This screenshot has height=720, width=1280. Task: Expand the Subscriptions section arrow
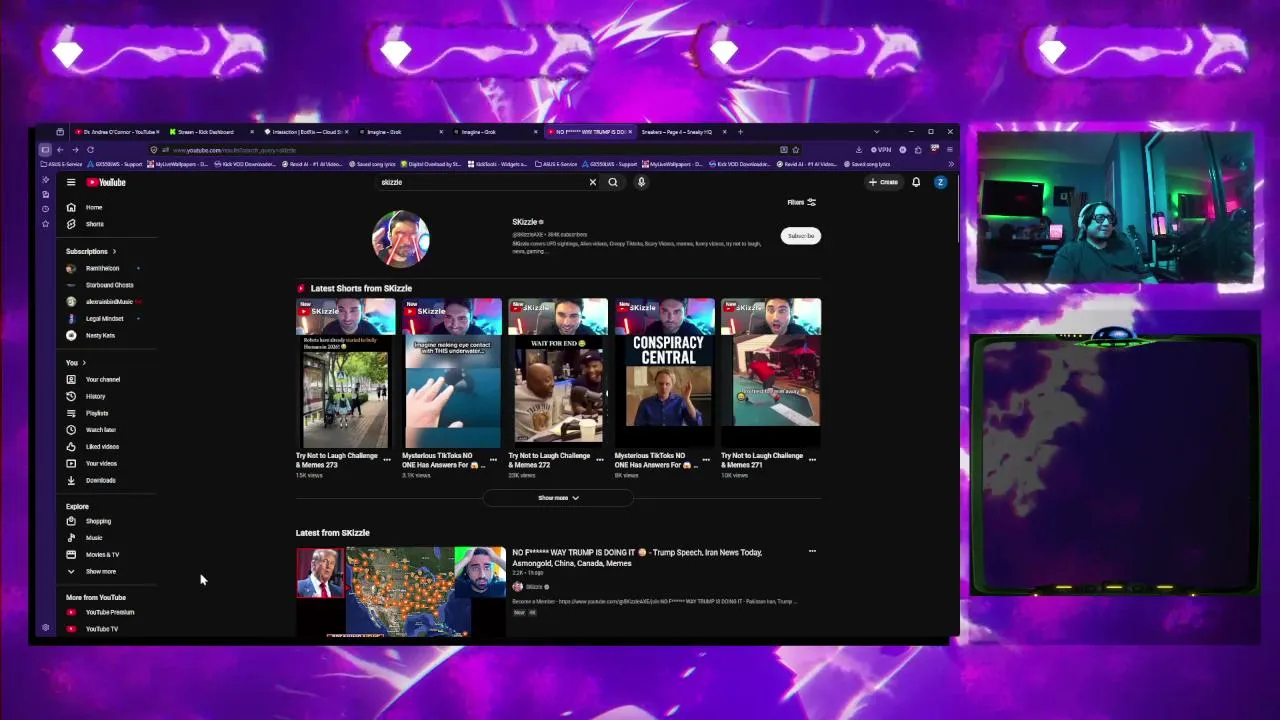click(114, 252)
